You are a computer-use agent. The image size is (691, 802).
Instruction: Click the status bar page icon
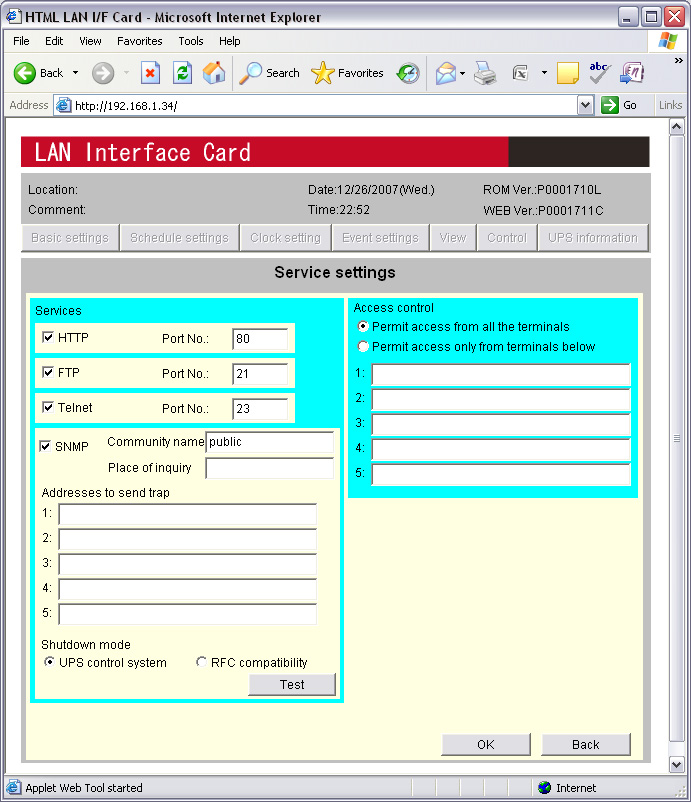click(x=13, y=788)
